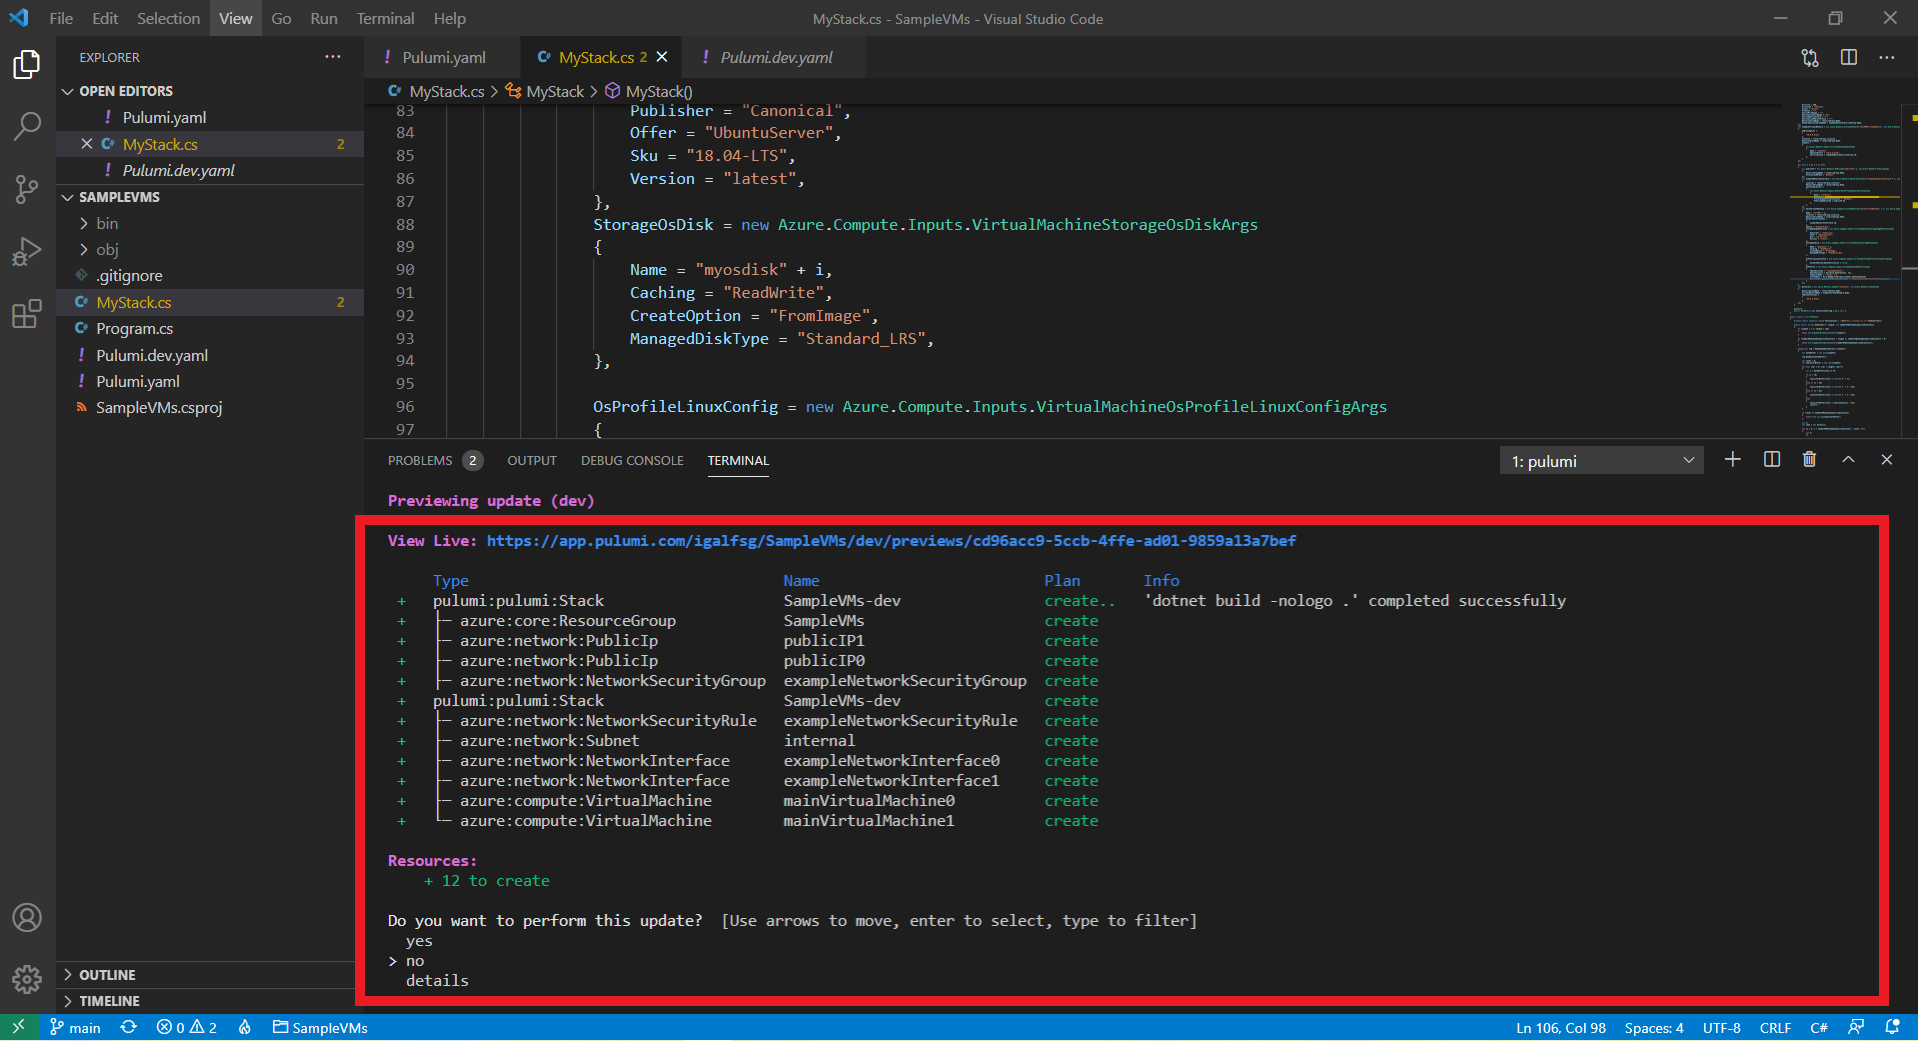This screenshot has width=1918, height=1041.
Task: Open the Extensions view
Action: pos(27,314)
